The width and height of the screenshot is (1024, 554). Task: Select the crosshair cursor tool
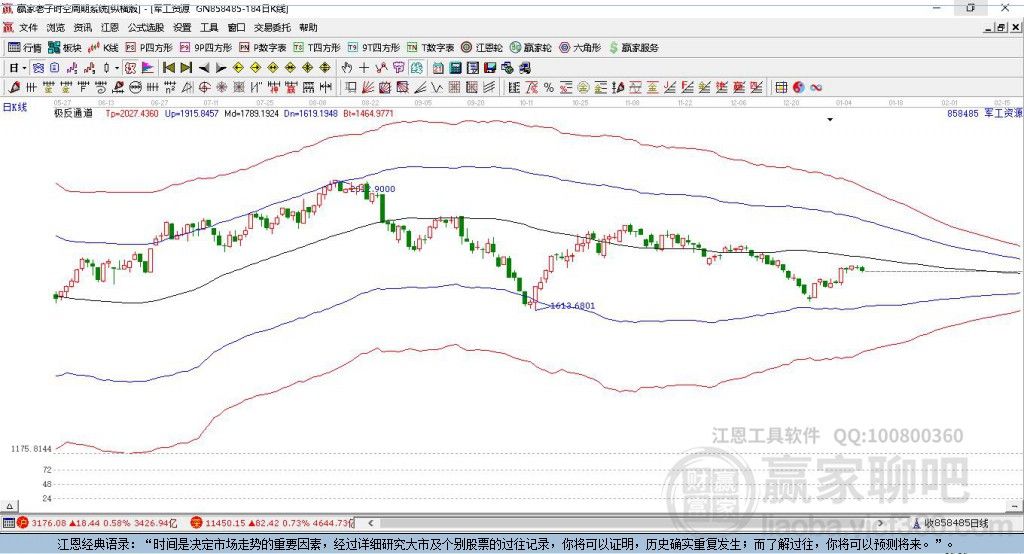coord(364,68)
